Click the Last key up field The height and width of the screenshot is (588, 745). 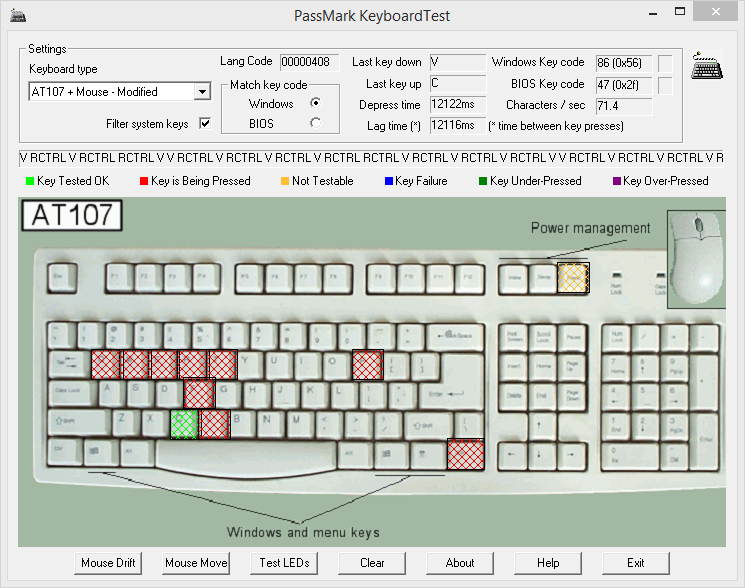(x=458, y=84)
